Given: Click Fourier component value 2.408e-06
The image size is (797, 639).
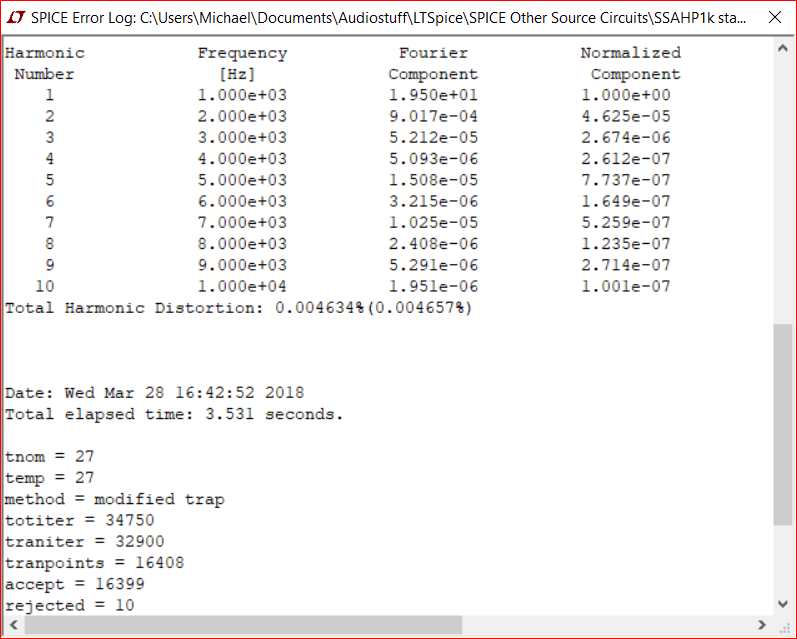Looking at the screenshot, I should 433,244.
